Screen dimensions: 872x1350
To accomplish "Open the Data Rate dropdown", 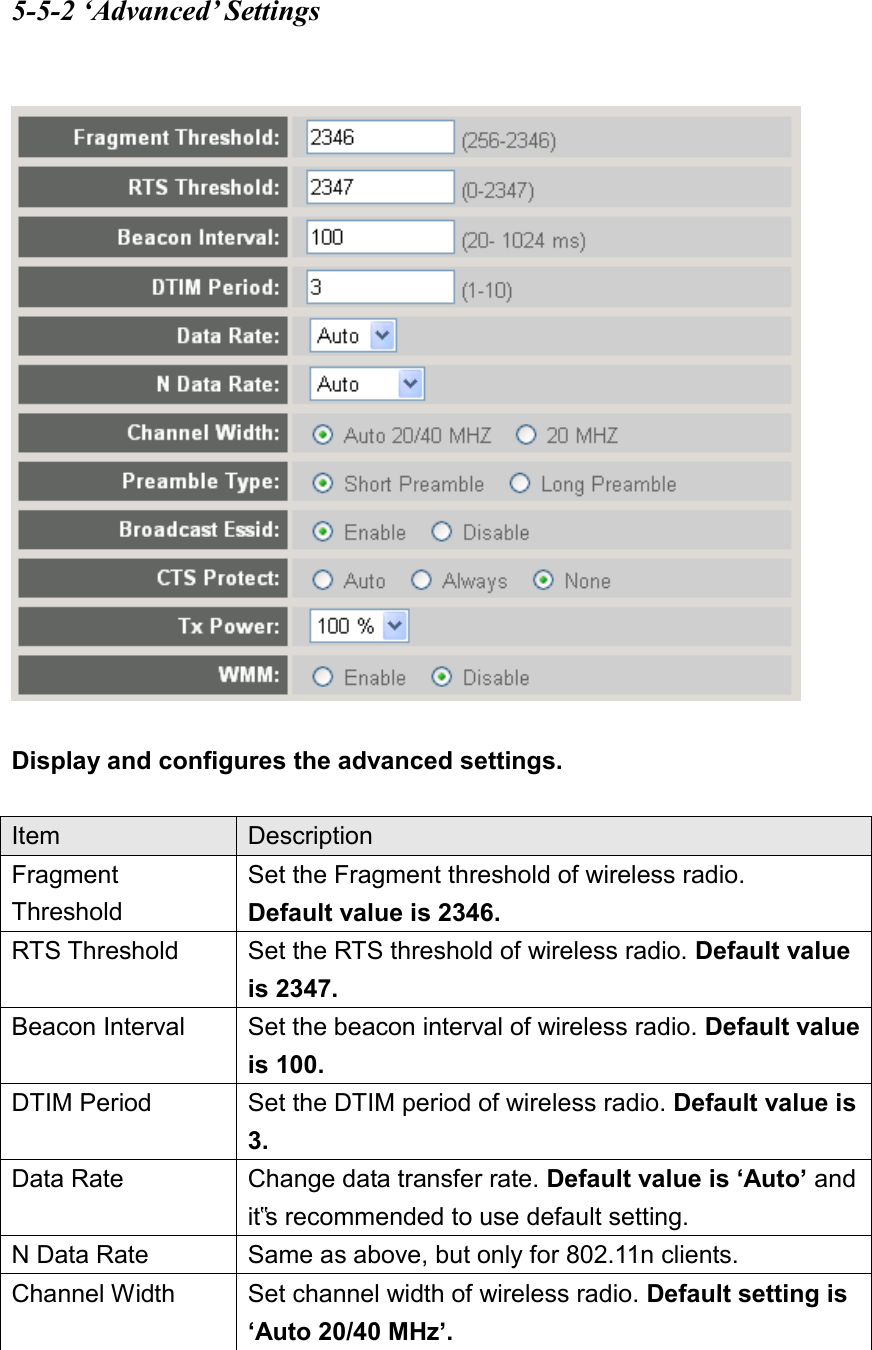I will pyautogui.click(x=353, y=336).
